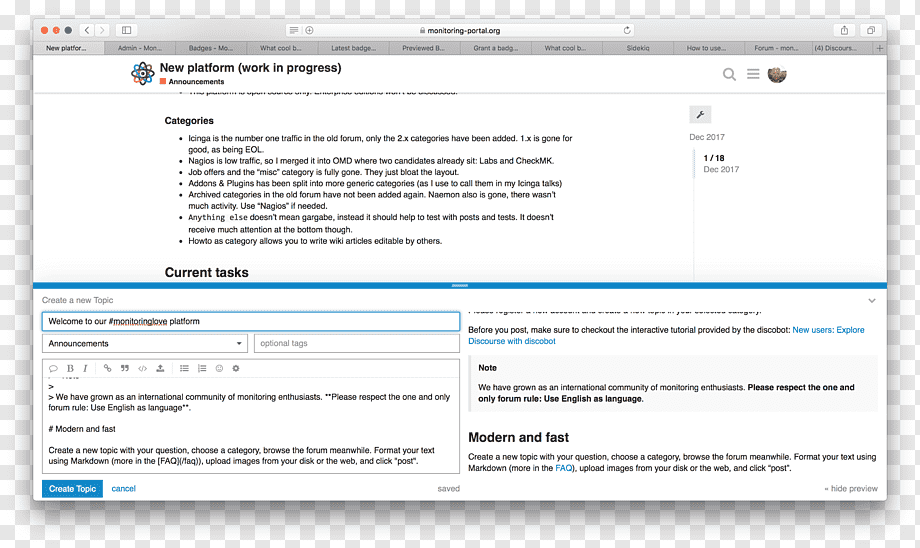Go forward with Safari forward arrow
Image resolution: width=920 pixels, height=548 pixels.
point(102,30)
